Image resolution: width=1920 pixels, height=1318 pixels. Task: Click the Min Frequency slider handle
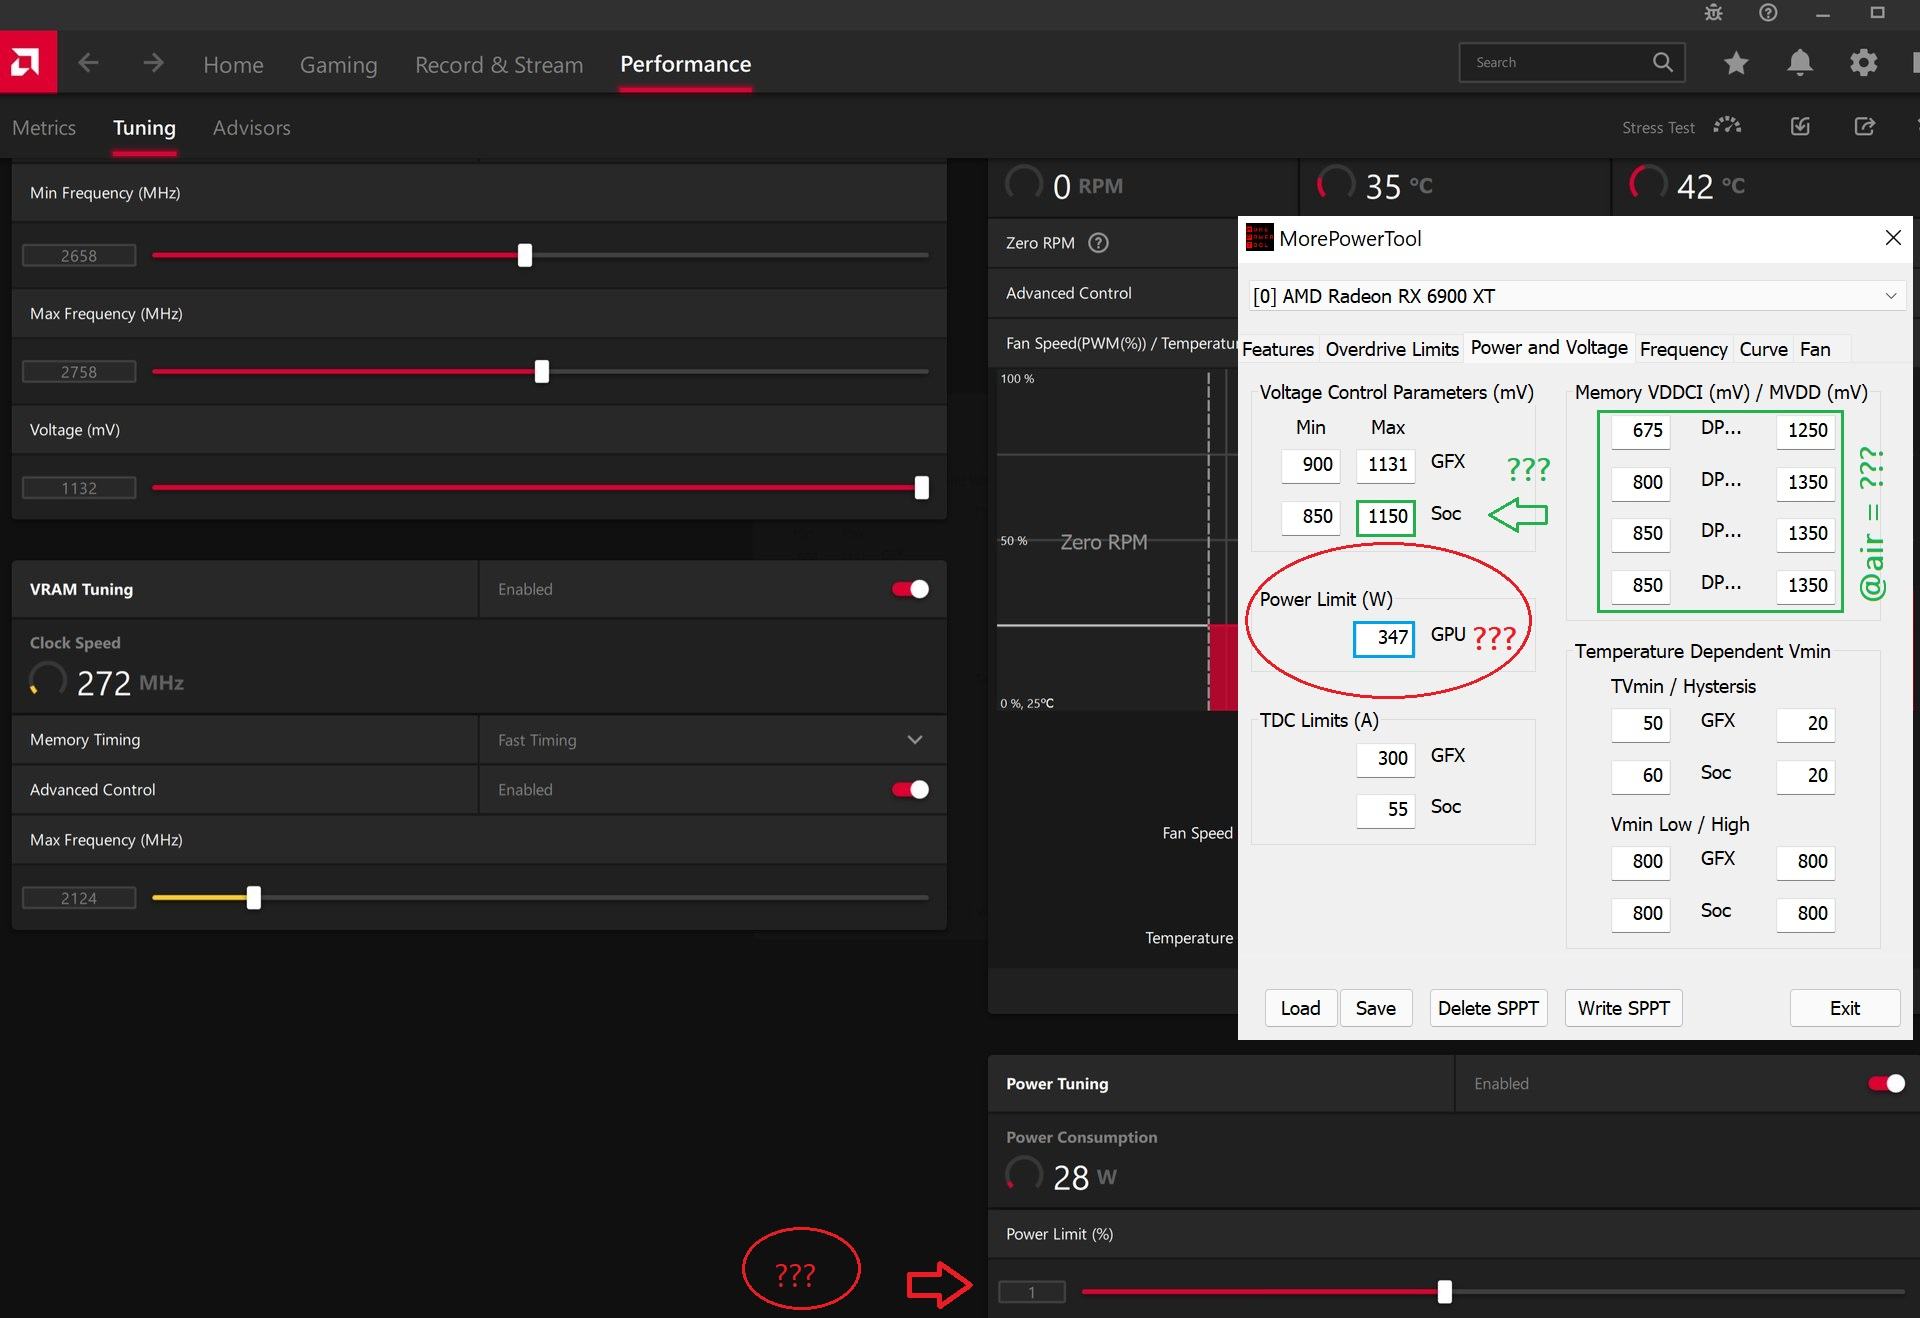pyautogui.click(x=525, y=255)
